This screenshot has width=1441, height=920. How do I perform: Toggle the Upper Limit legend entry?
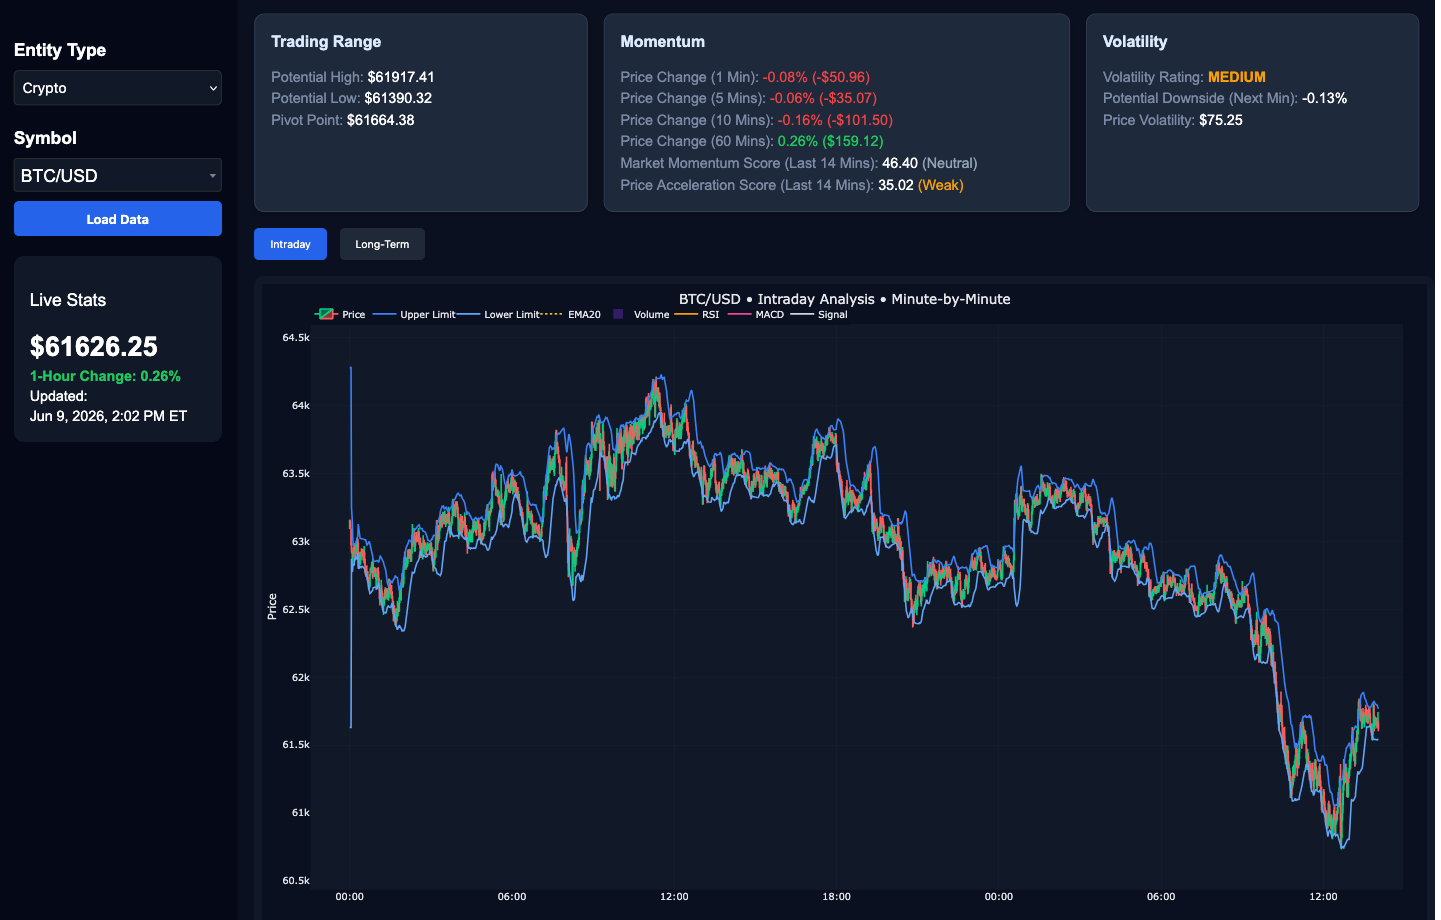[414, 314]
